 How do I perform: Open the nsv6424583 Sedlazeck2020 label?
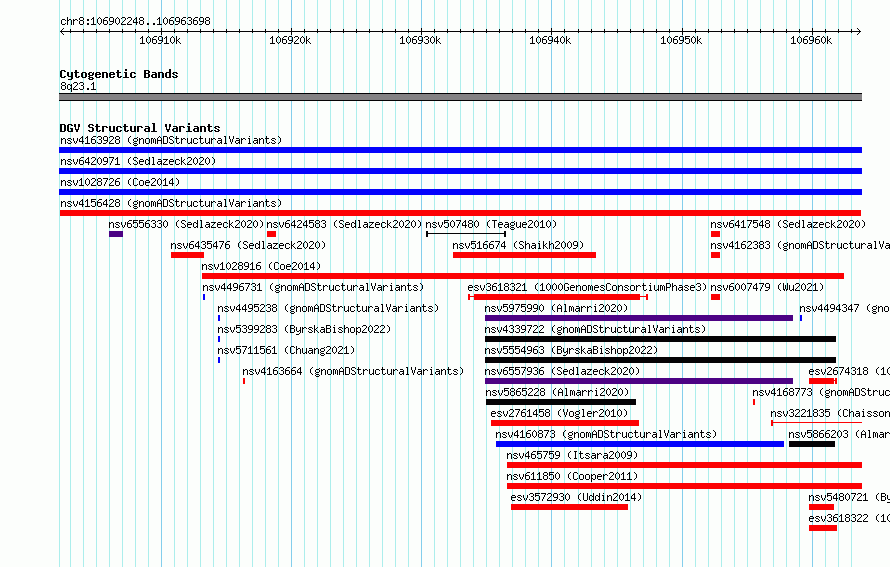click(x=345, y=224)
